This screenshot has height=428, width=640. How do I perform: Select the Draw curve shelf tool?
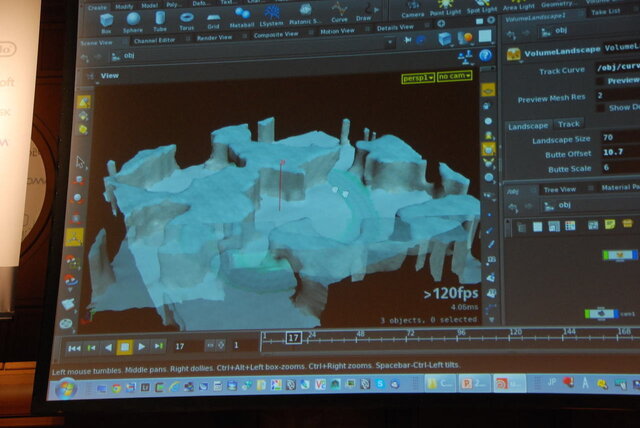point(362,12)
